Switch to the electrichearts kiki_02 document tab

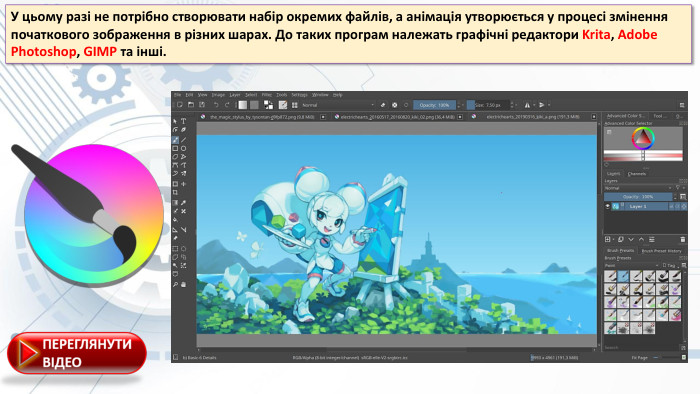pyautogui.click(x=399, y=117)
